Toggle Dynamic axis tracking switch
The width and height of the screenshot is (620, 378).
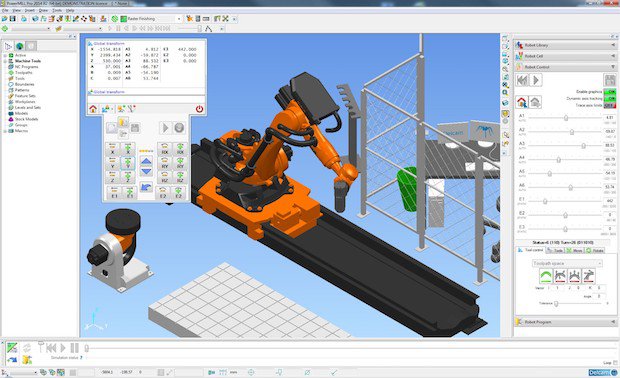click(x=610, y=98)
